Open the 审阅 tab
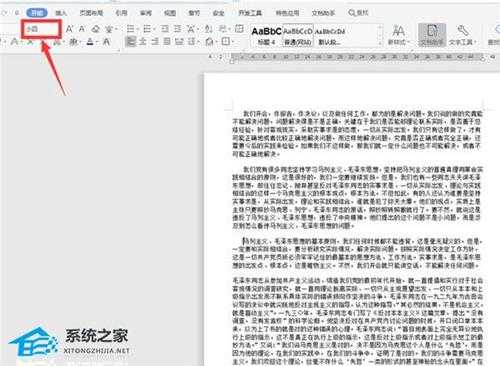500x366 pixels. click(x=146, y=13)
